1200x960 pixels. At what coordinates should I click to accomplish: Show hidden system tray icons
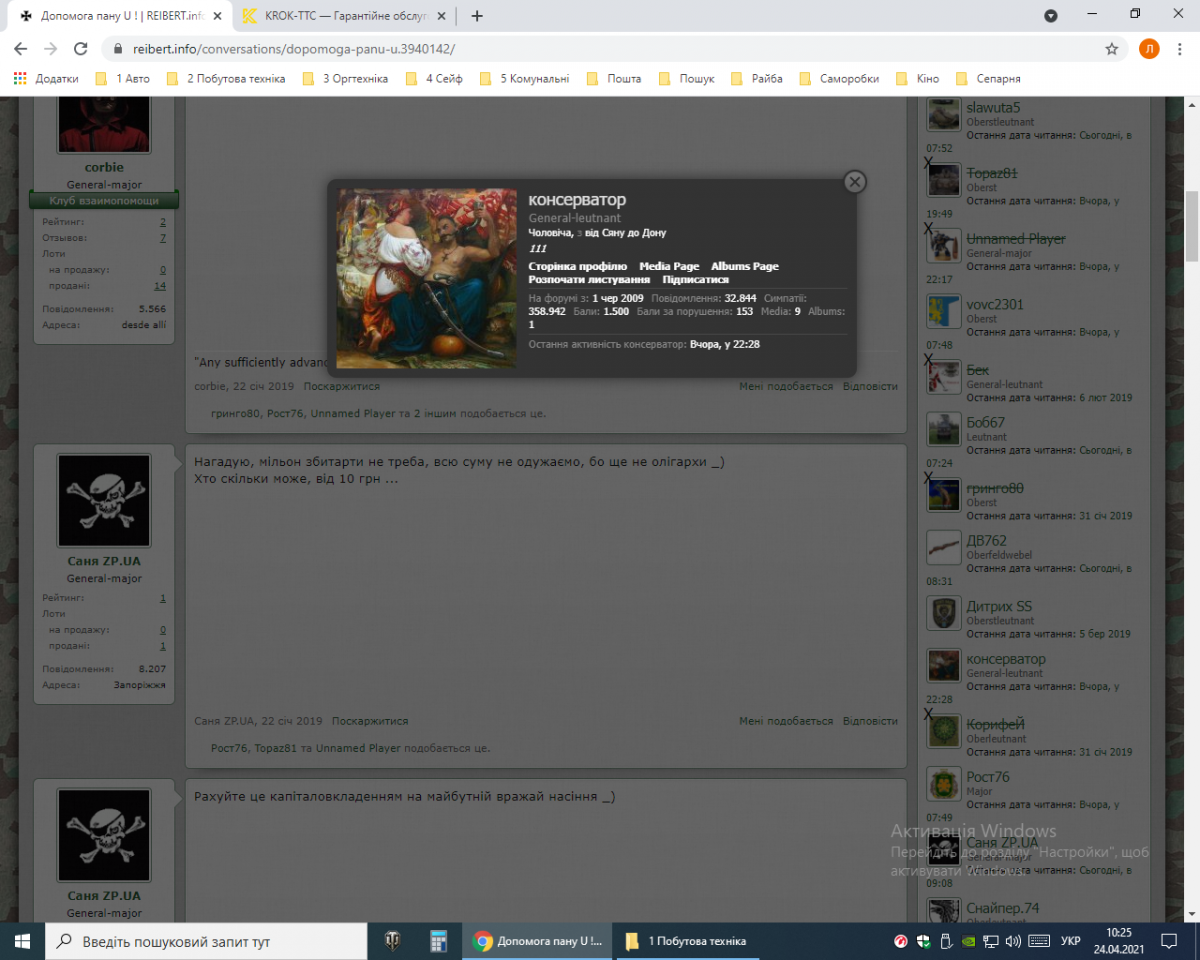(878, 941)
